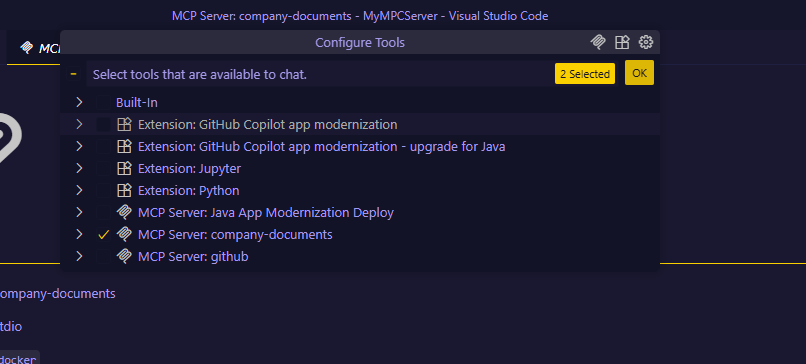
Task: Expand the Extension: Jupyter tools
Action: pos(79,169)
